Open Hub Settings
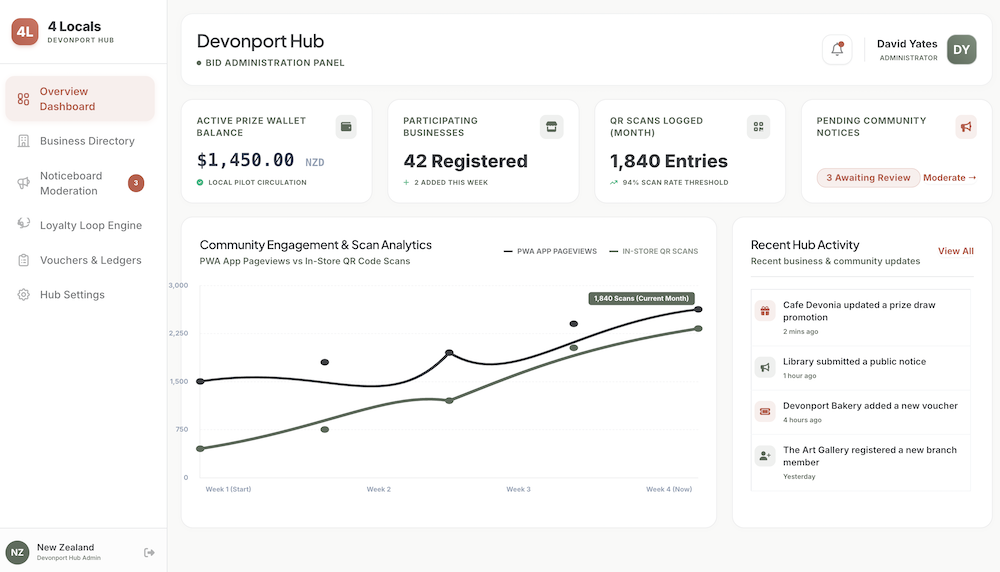This screenshot has width=1000, height=572. [x=80, y=295]
